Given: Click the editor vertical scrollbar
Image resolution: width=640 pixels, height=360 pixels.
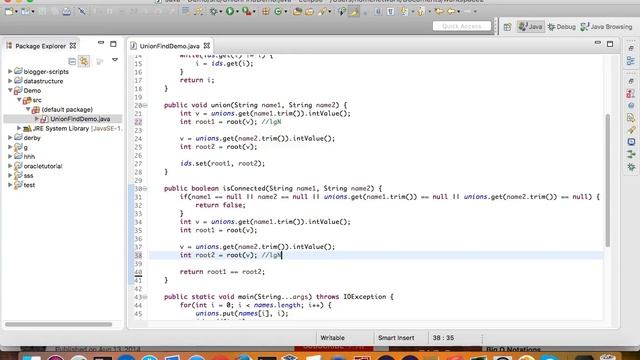Looking at the screenshot, I should (607, 180).
